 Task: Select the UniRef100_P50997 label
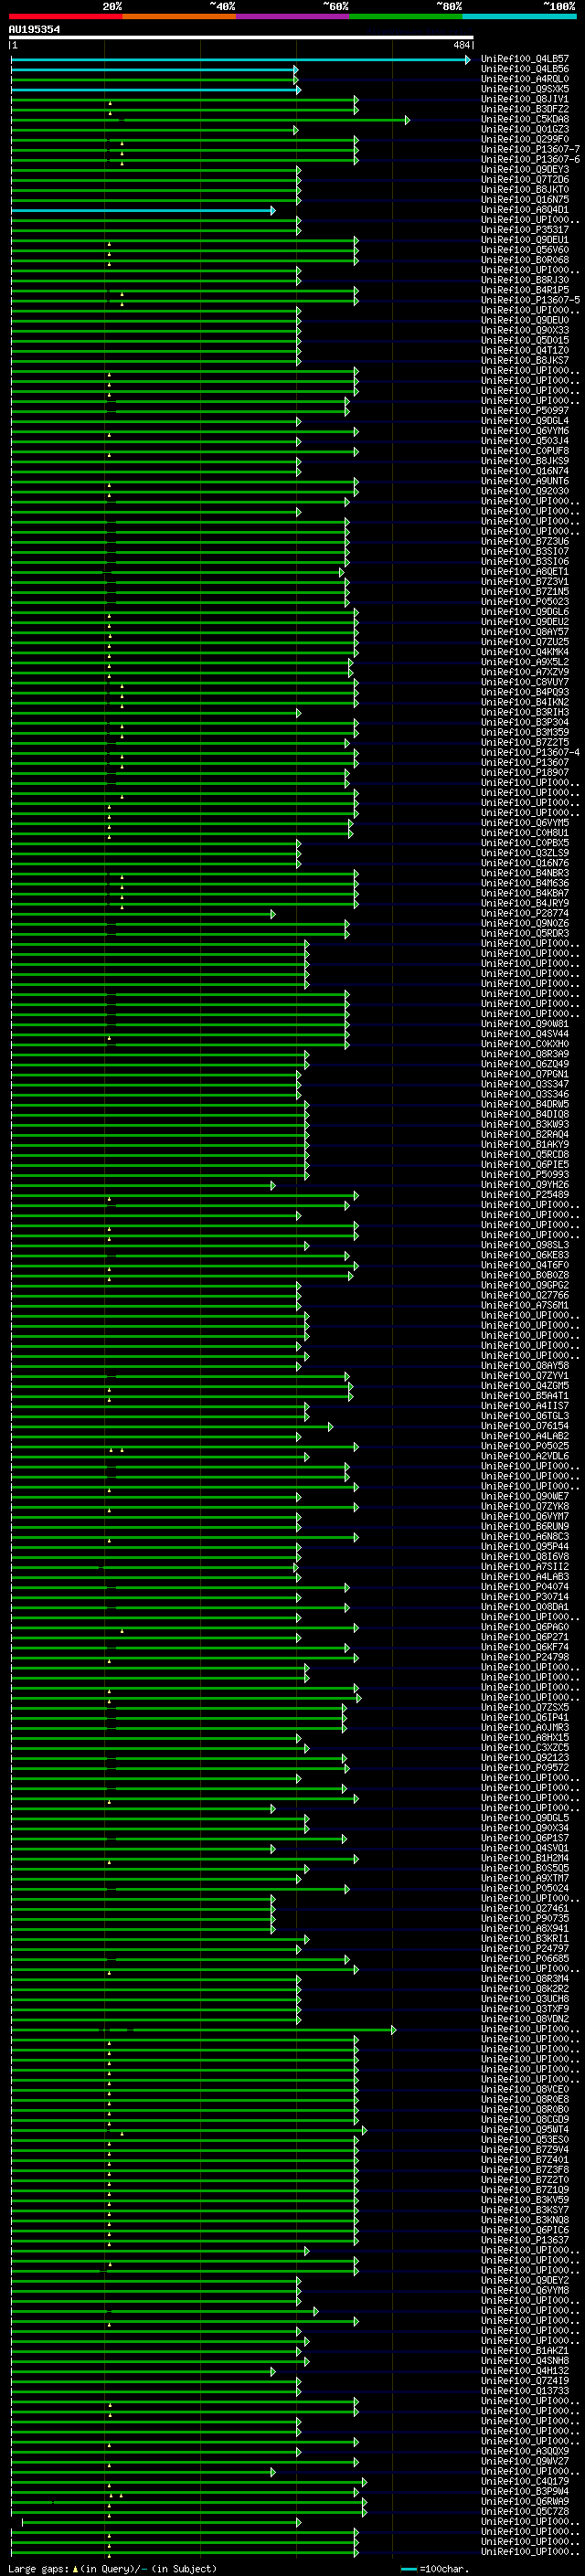[x=524, y=411]
